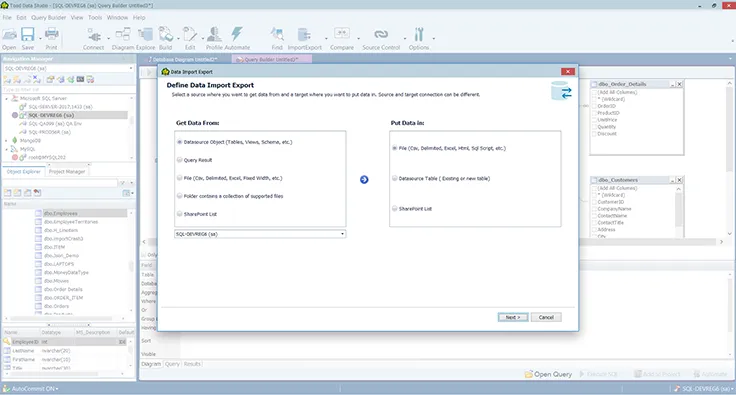This screenshot has height=395, width=736.
Task: Open the ImportExport dropdown arrow
Action: (326, 38)
